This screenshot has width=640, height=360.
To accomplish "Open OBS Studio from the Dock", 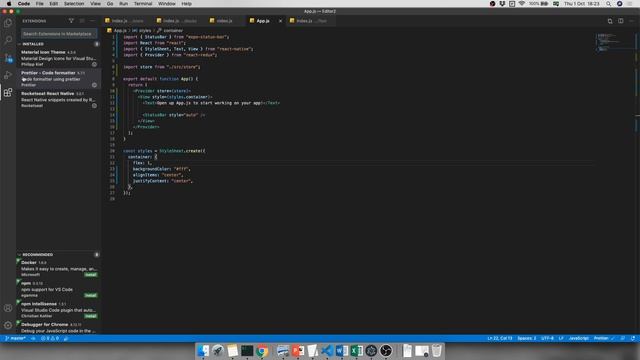I will [386, 351].
